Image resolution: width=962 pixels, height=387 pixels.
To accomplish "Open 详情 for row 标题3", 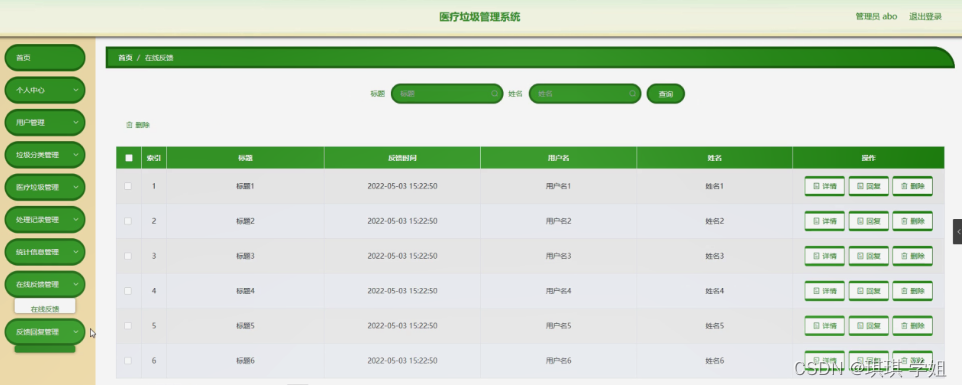I will tap(825, 256).
